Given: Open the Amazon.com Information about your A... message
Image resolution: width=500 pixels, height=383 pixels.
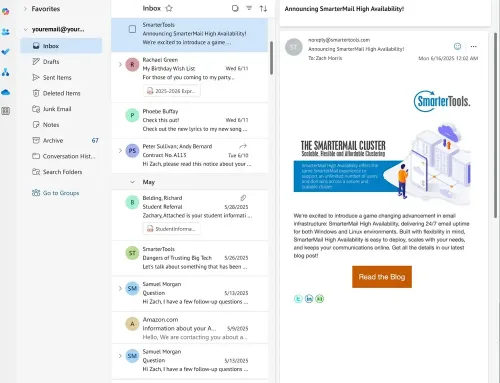Looking at the screenshot, I should pos(190,328).
